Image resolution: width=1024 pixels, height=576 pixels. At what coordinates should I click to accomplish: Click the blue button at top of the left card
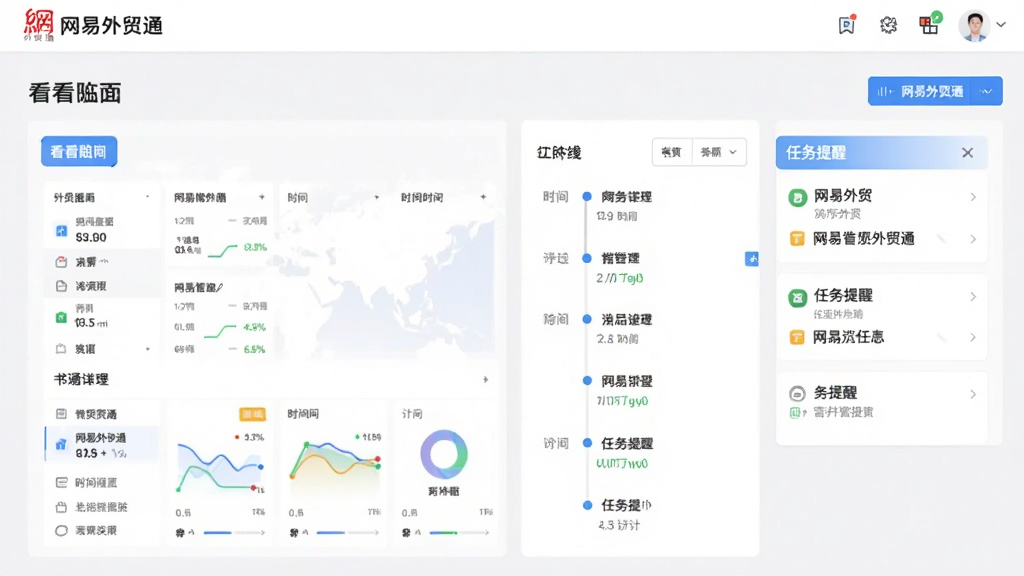click(x=79, y=152)
